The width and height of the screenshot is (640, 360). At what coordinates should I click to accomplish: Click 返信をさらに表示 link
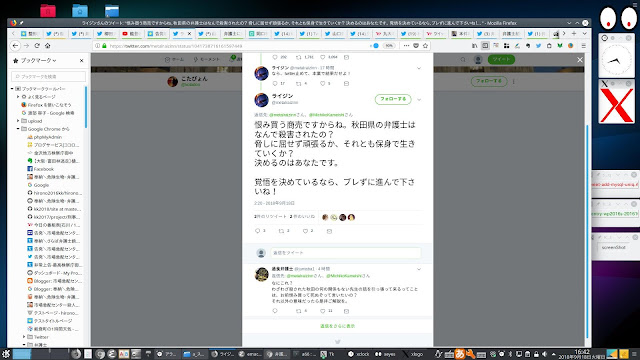(337, 326)
